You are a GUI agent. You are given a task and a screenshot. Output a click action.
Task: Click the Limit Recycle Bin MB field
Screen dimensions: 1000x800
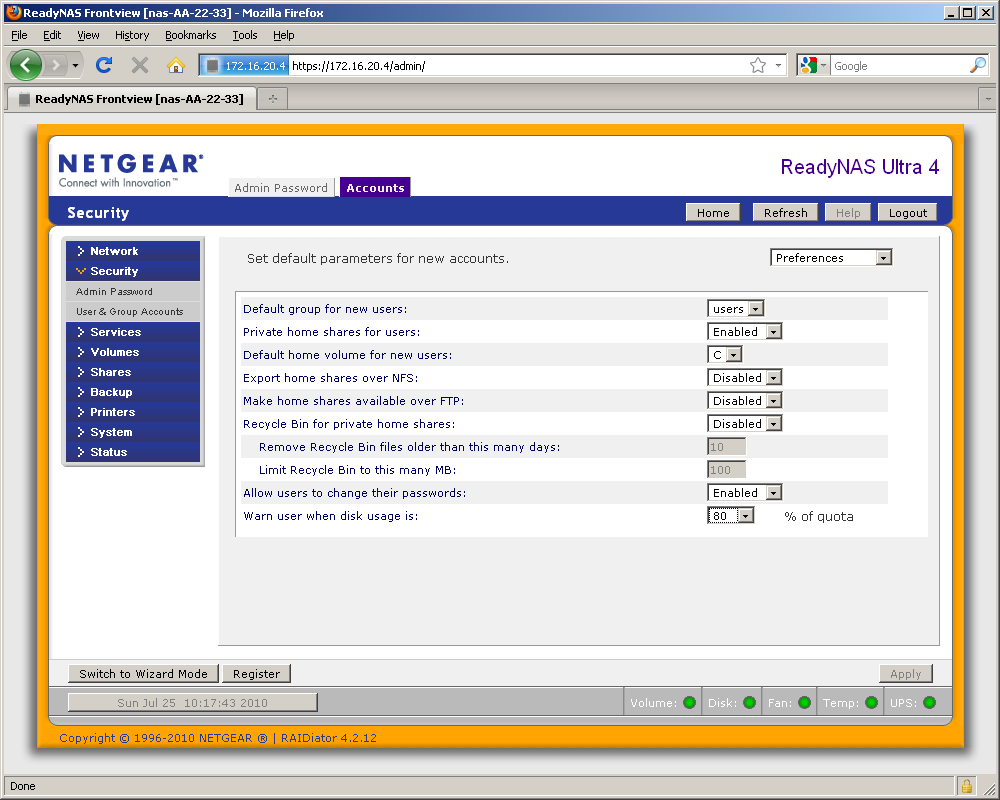(726, 470)
